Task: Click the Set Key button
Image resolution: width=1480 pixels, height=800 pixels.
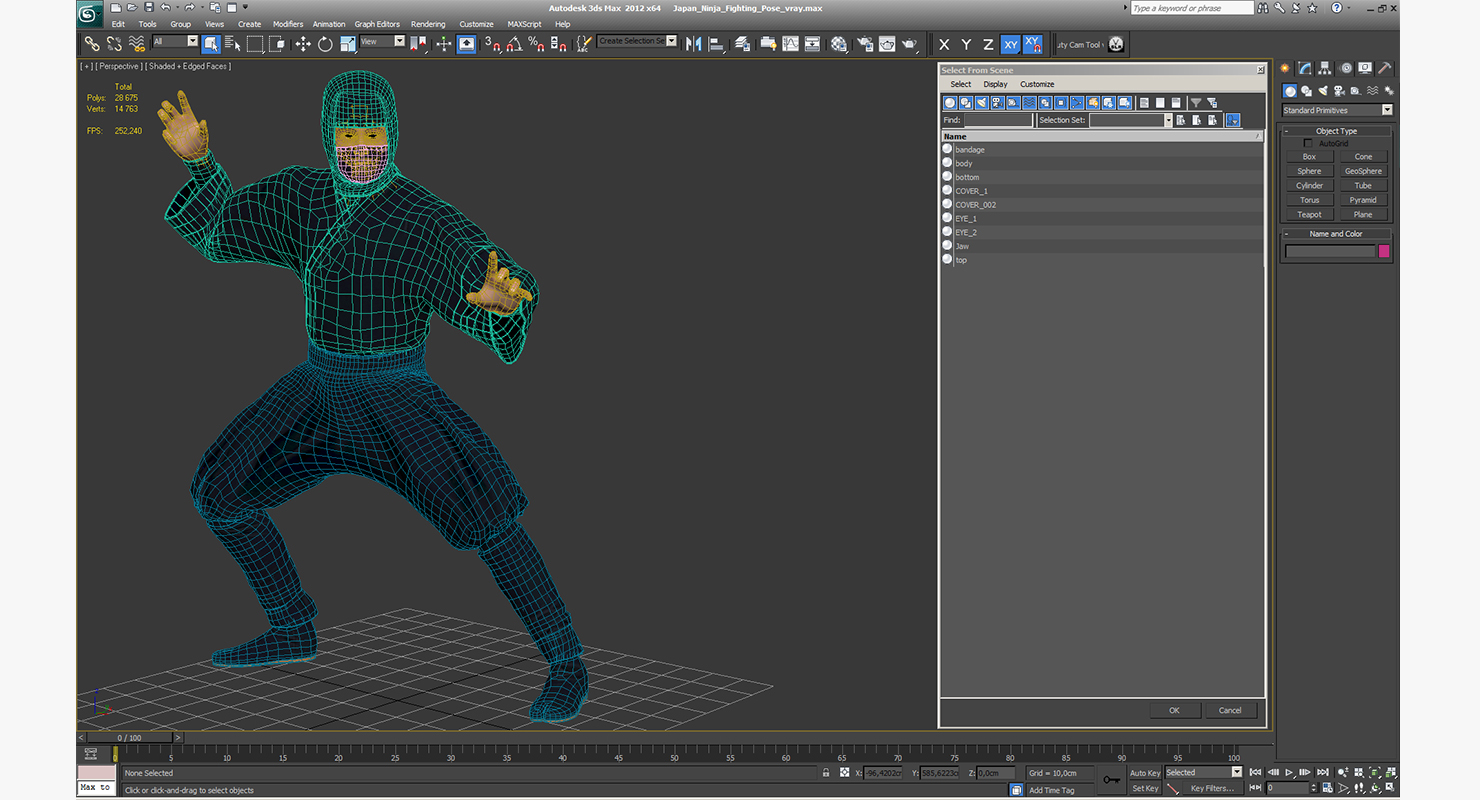Action: [1145, 789]
